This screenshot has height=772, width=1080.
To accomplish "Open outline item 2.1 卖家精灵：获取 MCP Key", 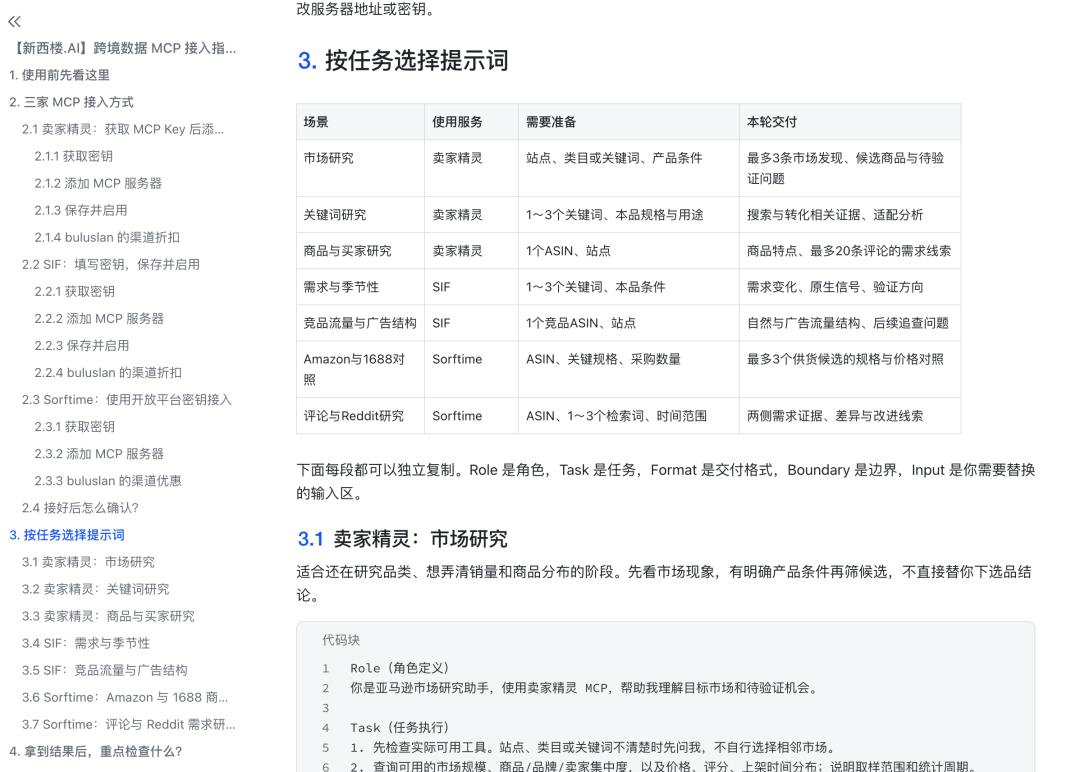I will coord(123,129).
